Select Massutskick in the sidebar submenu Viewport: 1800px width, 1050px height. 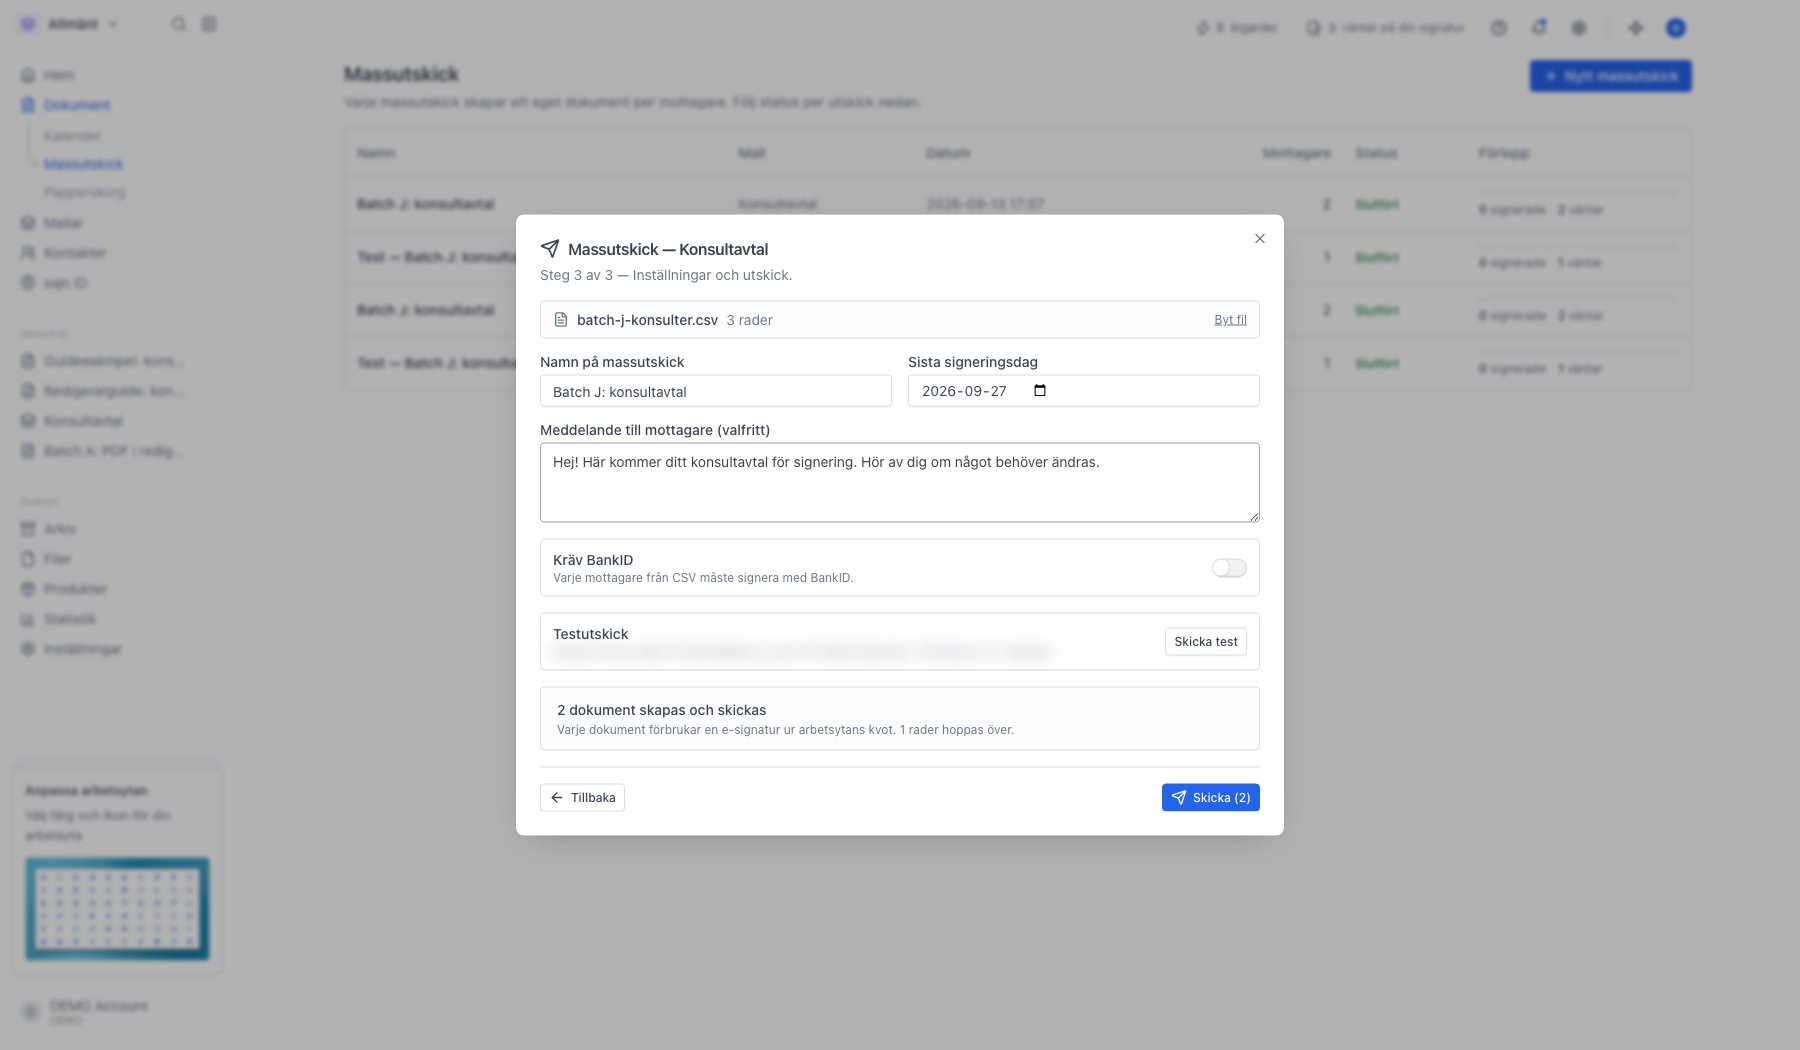click(x=83, y=164)
